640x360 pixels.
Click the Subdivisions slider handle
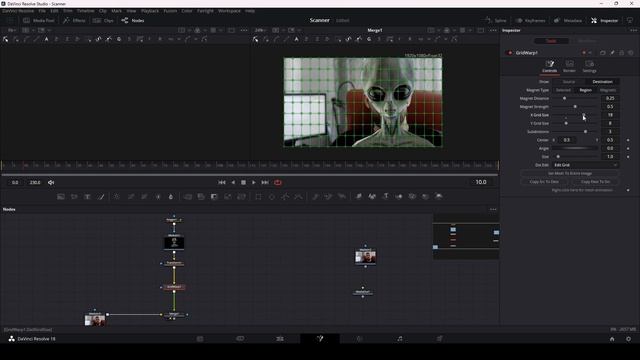[x=585, y=132]
